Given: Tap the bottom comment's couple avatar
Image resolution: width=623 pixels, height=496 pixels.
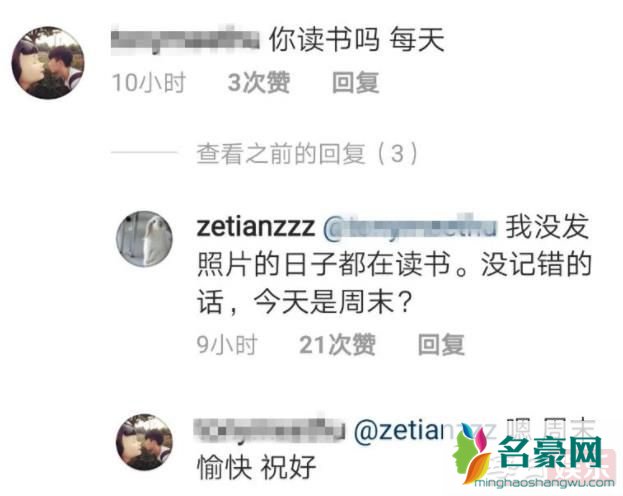Looking at the screenshot, I should click(x=145, y=442).
